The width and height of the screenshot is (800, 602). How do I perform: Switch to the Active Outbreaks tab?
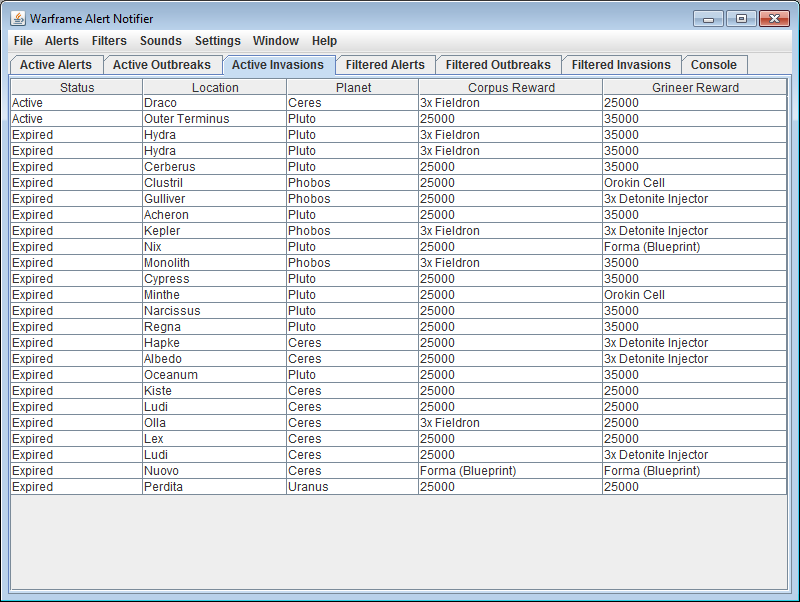pos(162,65)
